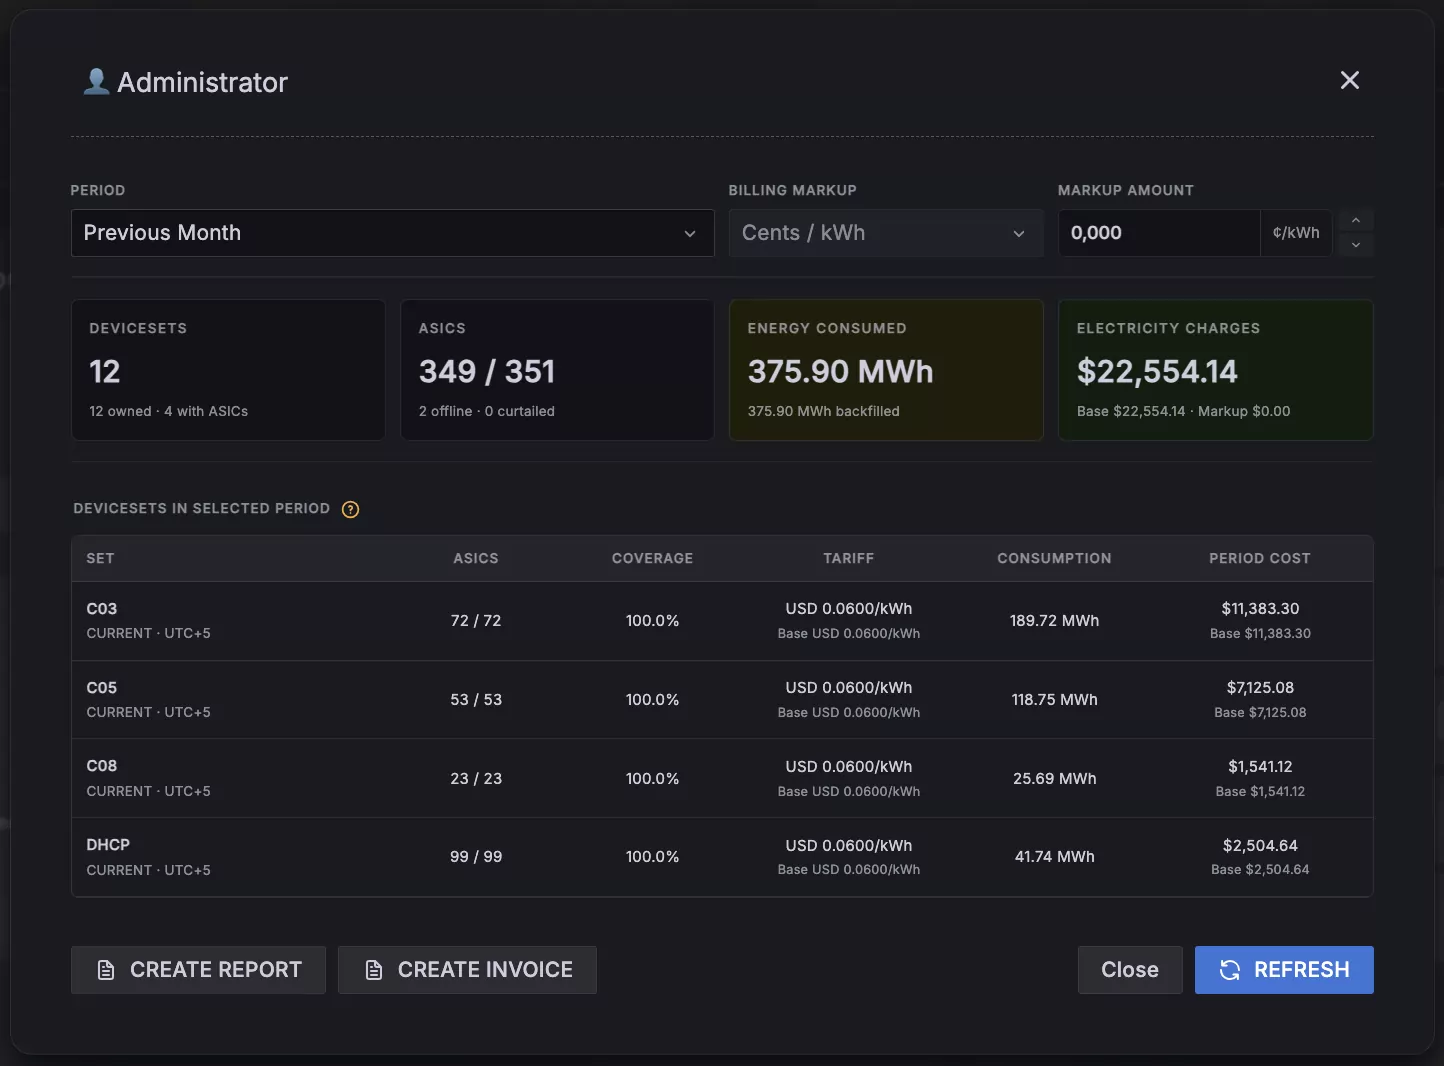Click the $2,504.64 period cost cell
The width and height of the screenshot is (1444, 1066).
click(1260, 846)
